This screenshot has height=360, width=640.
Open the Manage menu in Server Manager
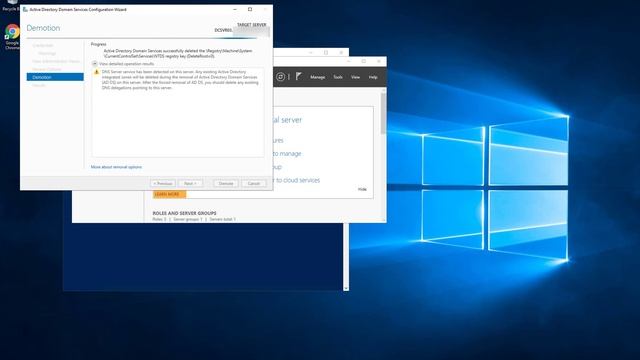tap(318, 77)
